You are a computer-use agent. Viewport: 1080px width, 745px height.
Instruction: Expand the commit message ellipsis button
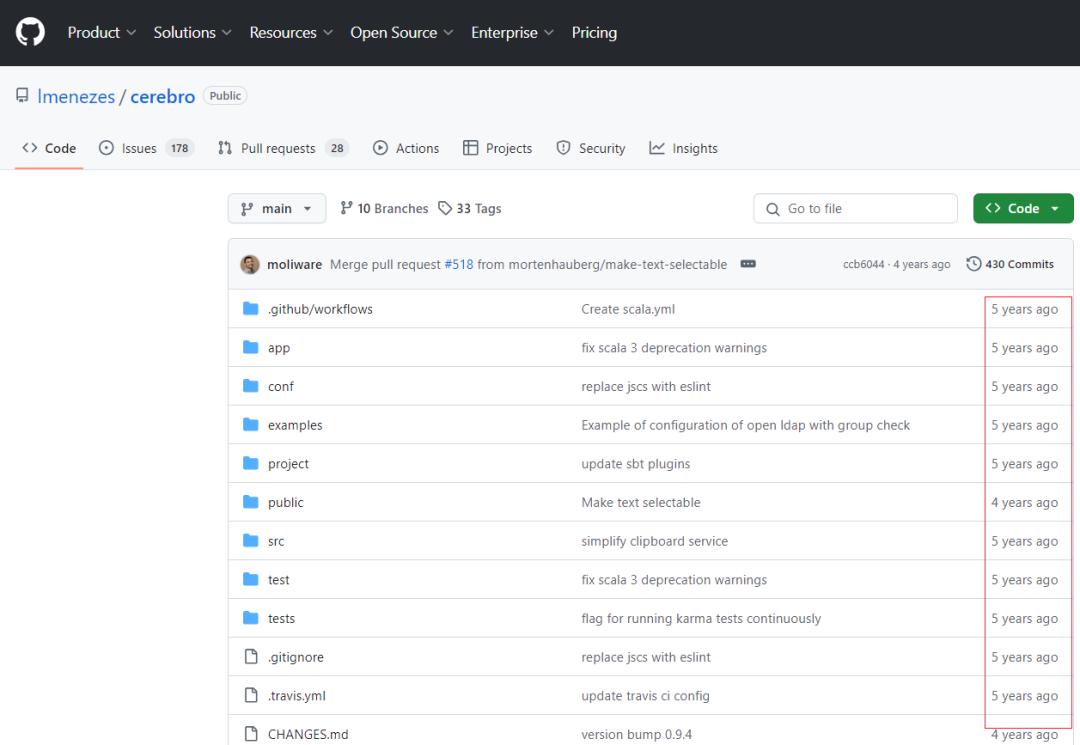click(748, 264)
